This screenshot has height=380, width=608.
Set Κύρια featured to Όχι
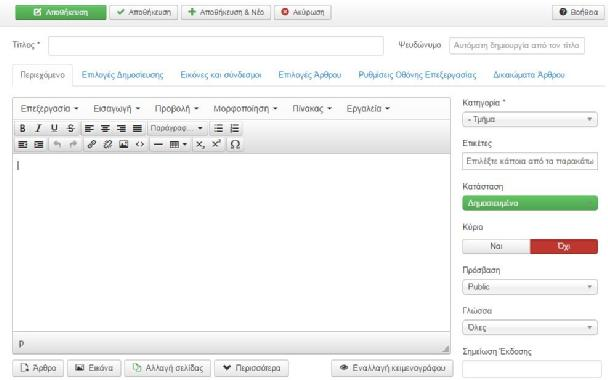tap(564, 247)
